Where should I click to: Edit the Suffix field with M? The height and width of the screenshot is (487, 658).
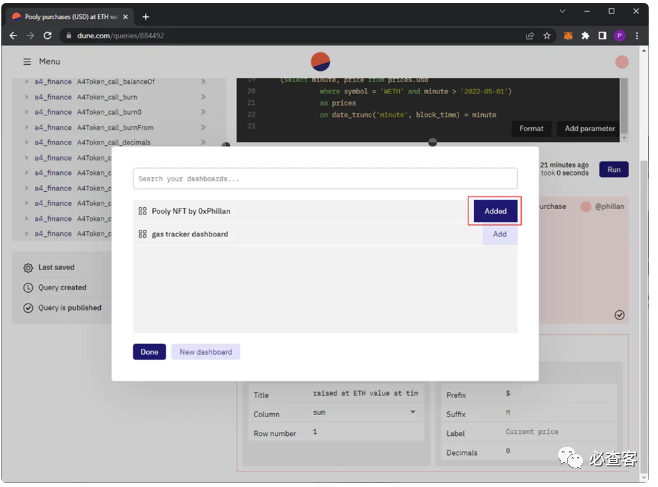tap(558, 412)
